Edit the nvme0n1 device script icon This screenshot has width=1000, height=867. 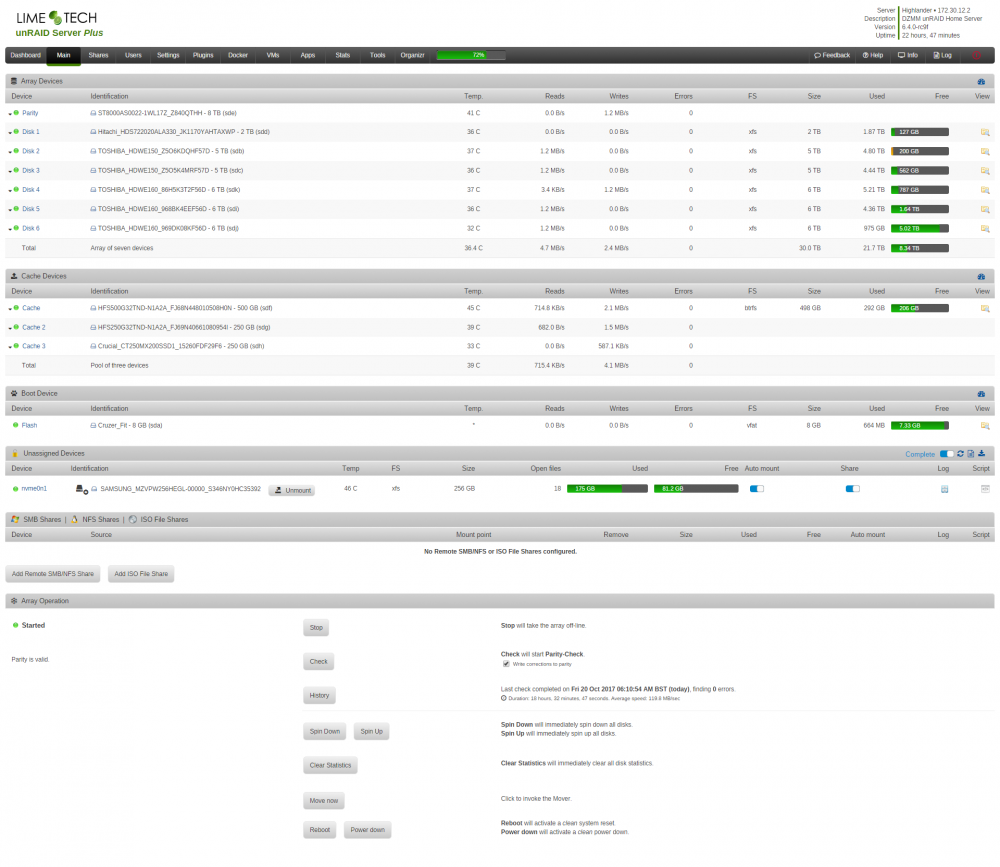985,489
